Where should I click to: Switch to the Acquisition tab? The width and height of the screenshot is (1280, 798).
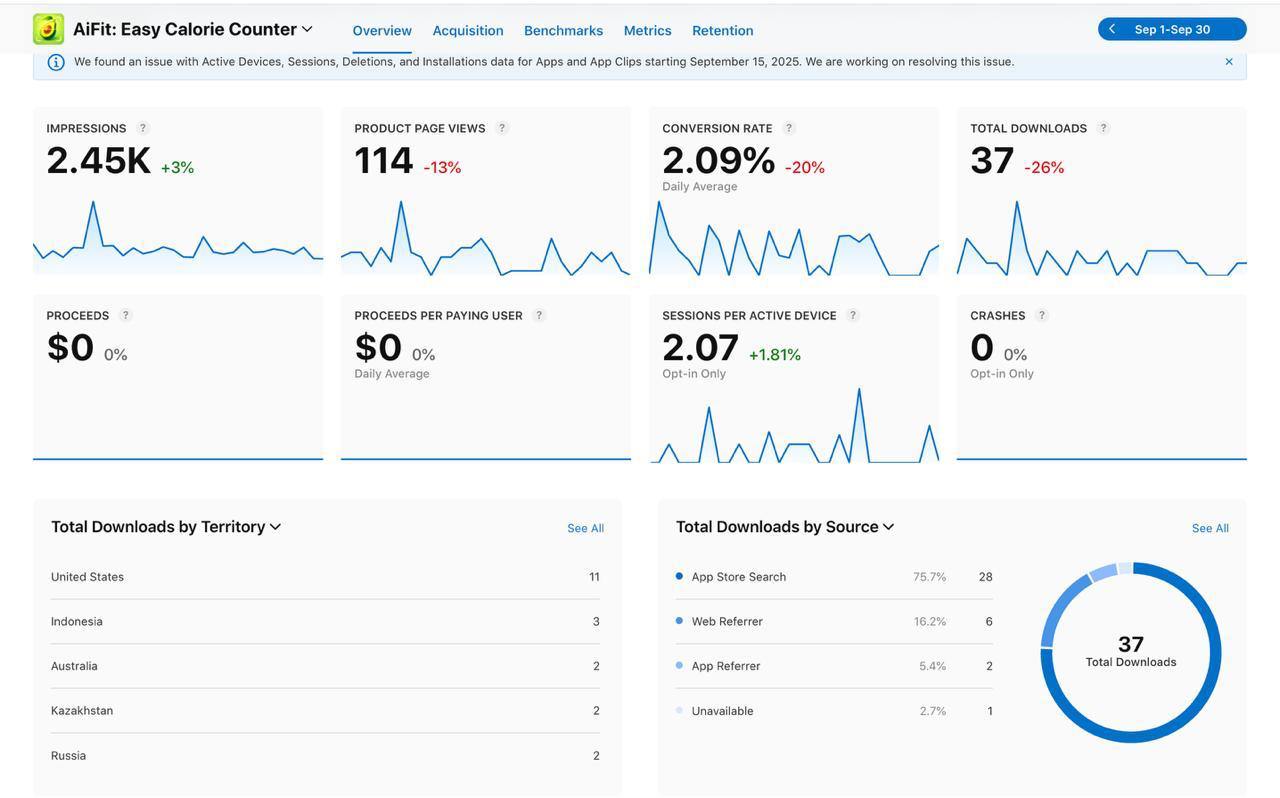(x=467, y=30)
